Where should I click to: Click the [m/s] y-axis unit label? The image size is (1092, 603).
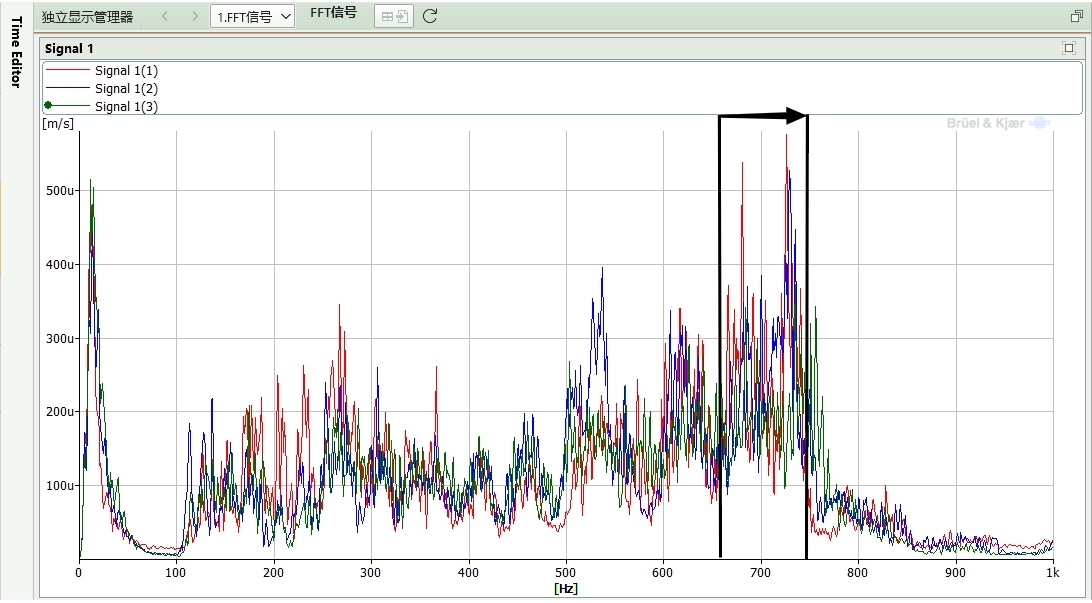57,124
